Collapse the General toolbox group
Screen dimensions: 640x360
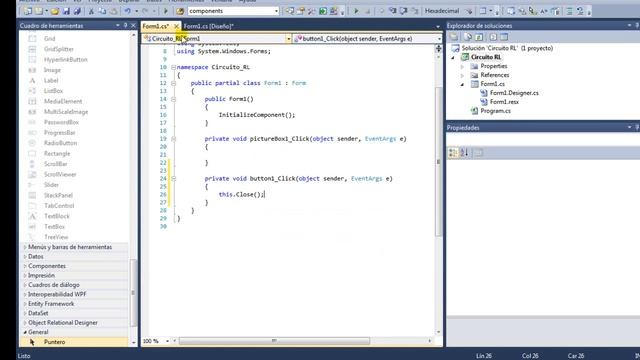[x=25, y=332]
